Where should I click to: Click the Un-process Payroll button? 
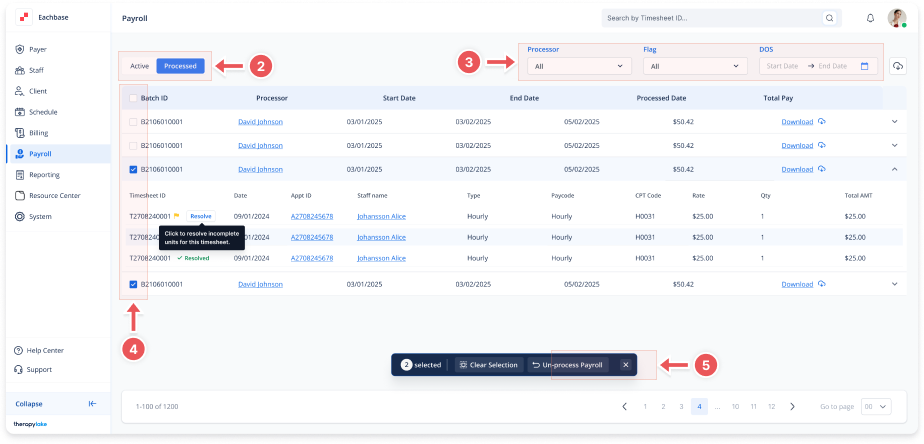567,365
